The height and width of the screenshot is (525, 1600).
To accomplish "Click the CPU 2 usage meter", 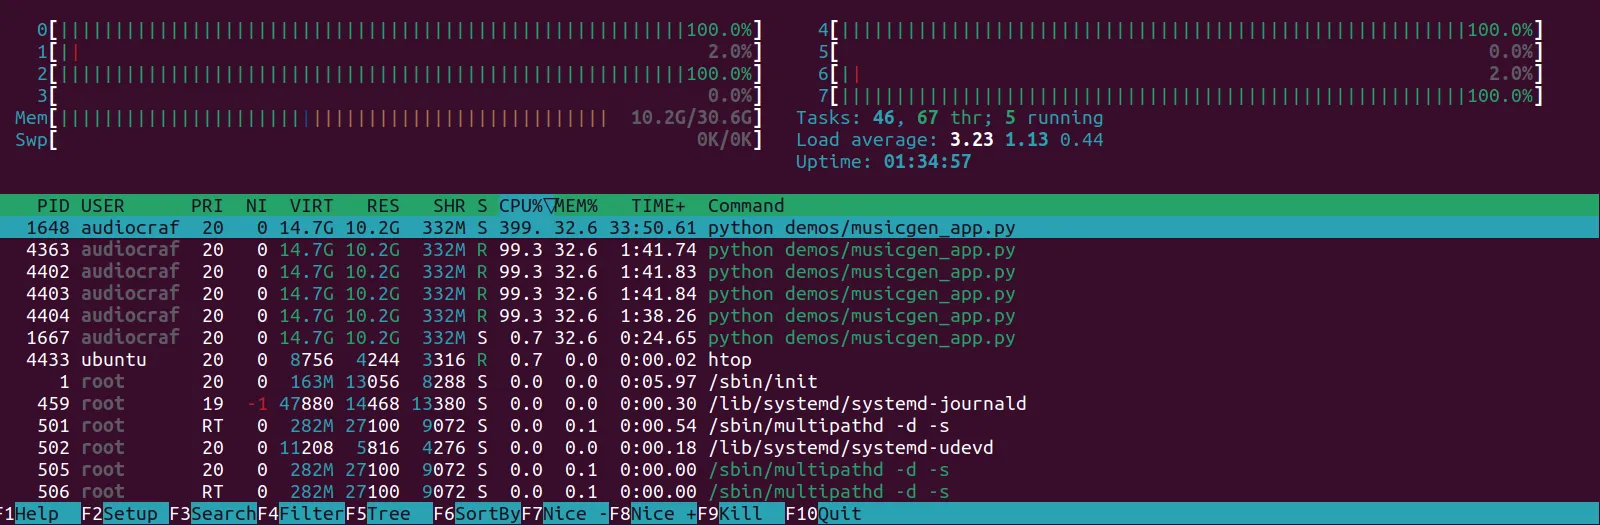I will pyautogui.click(x=400, y=74).
